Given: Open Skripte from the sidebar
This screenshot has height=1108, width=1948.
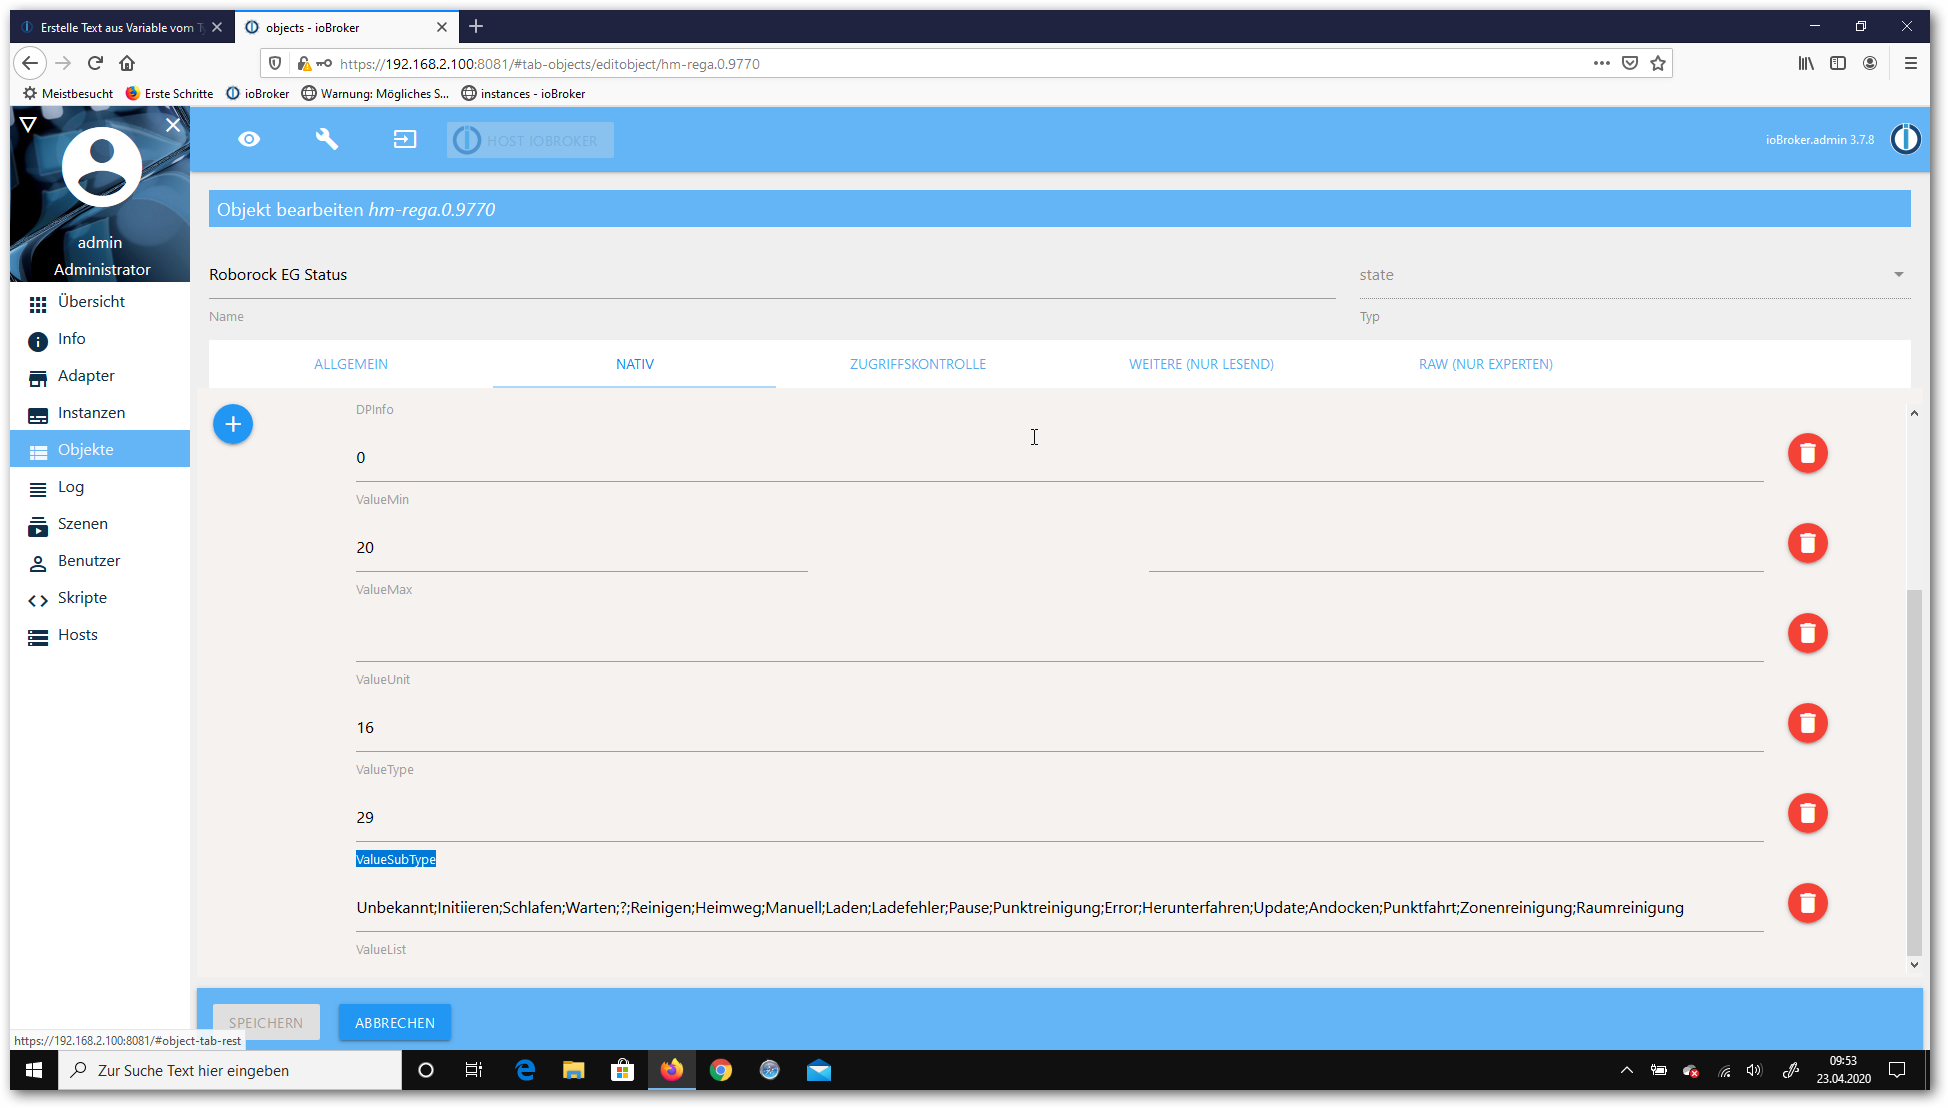Looking at the screenshot, I should pyautogui.click(x=82, y=598).
